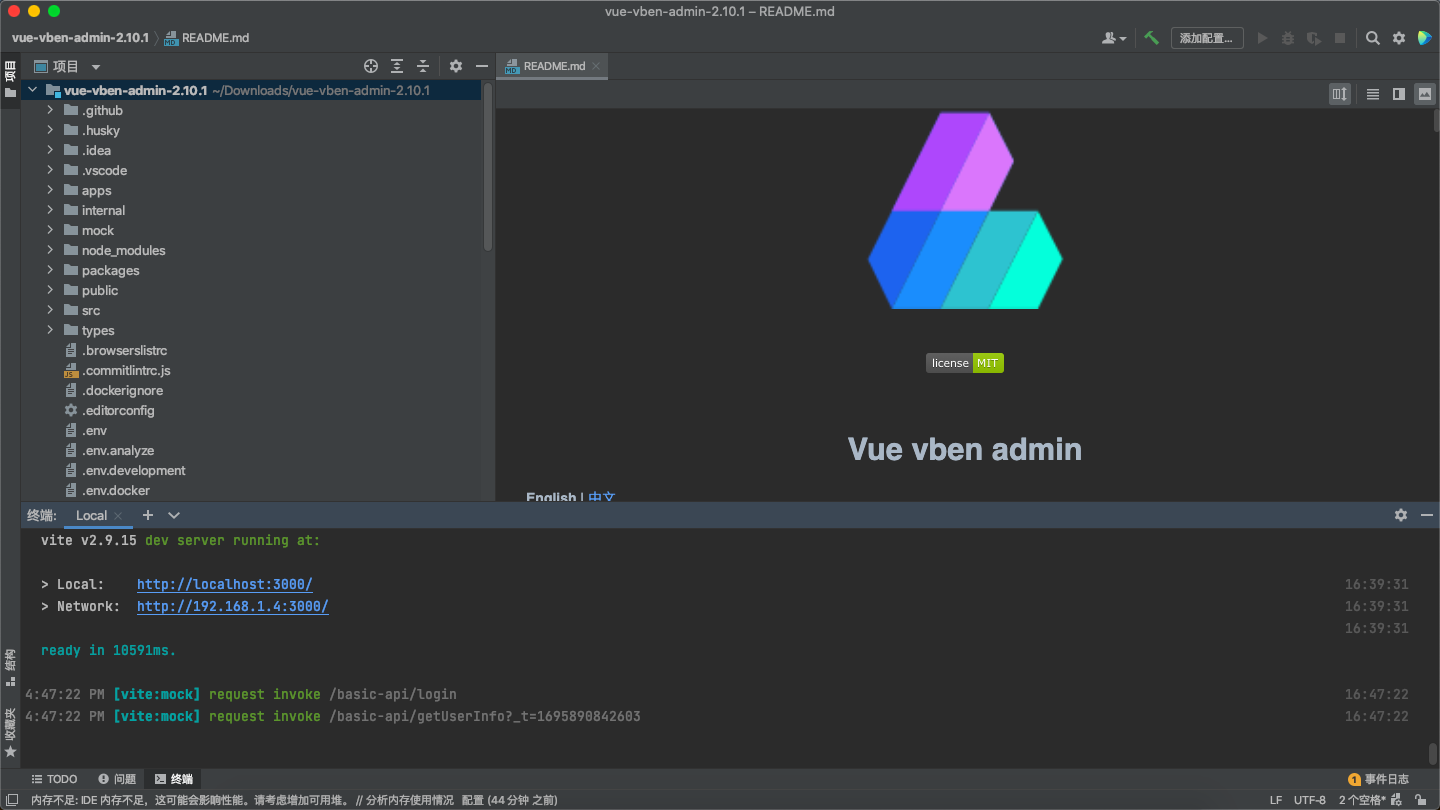Click the Build hammer icon in the toolbar
This screenshot has width=1440, height=810.
pos(1150,37)
